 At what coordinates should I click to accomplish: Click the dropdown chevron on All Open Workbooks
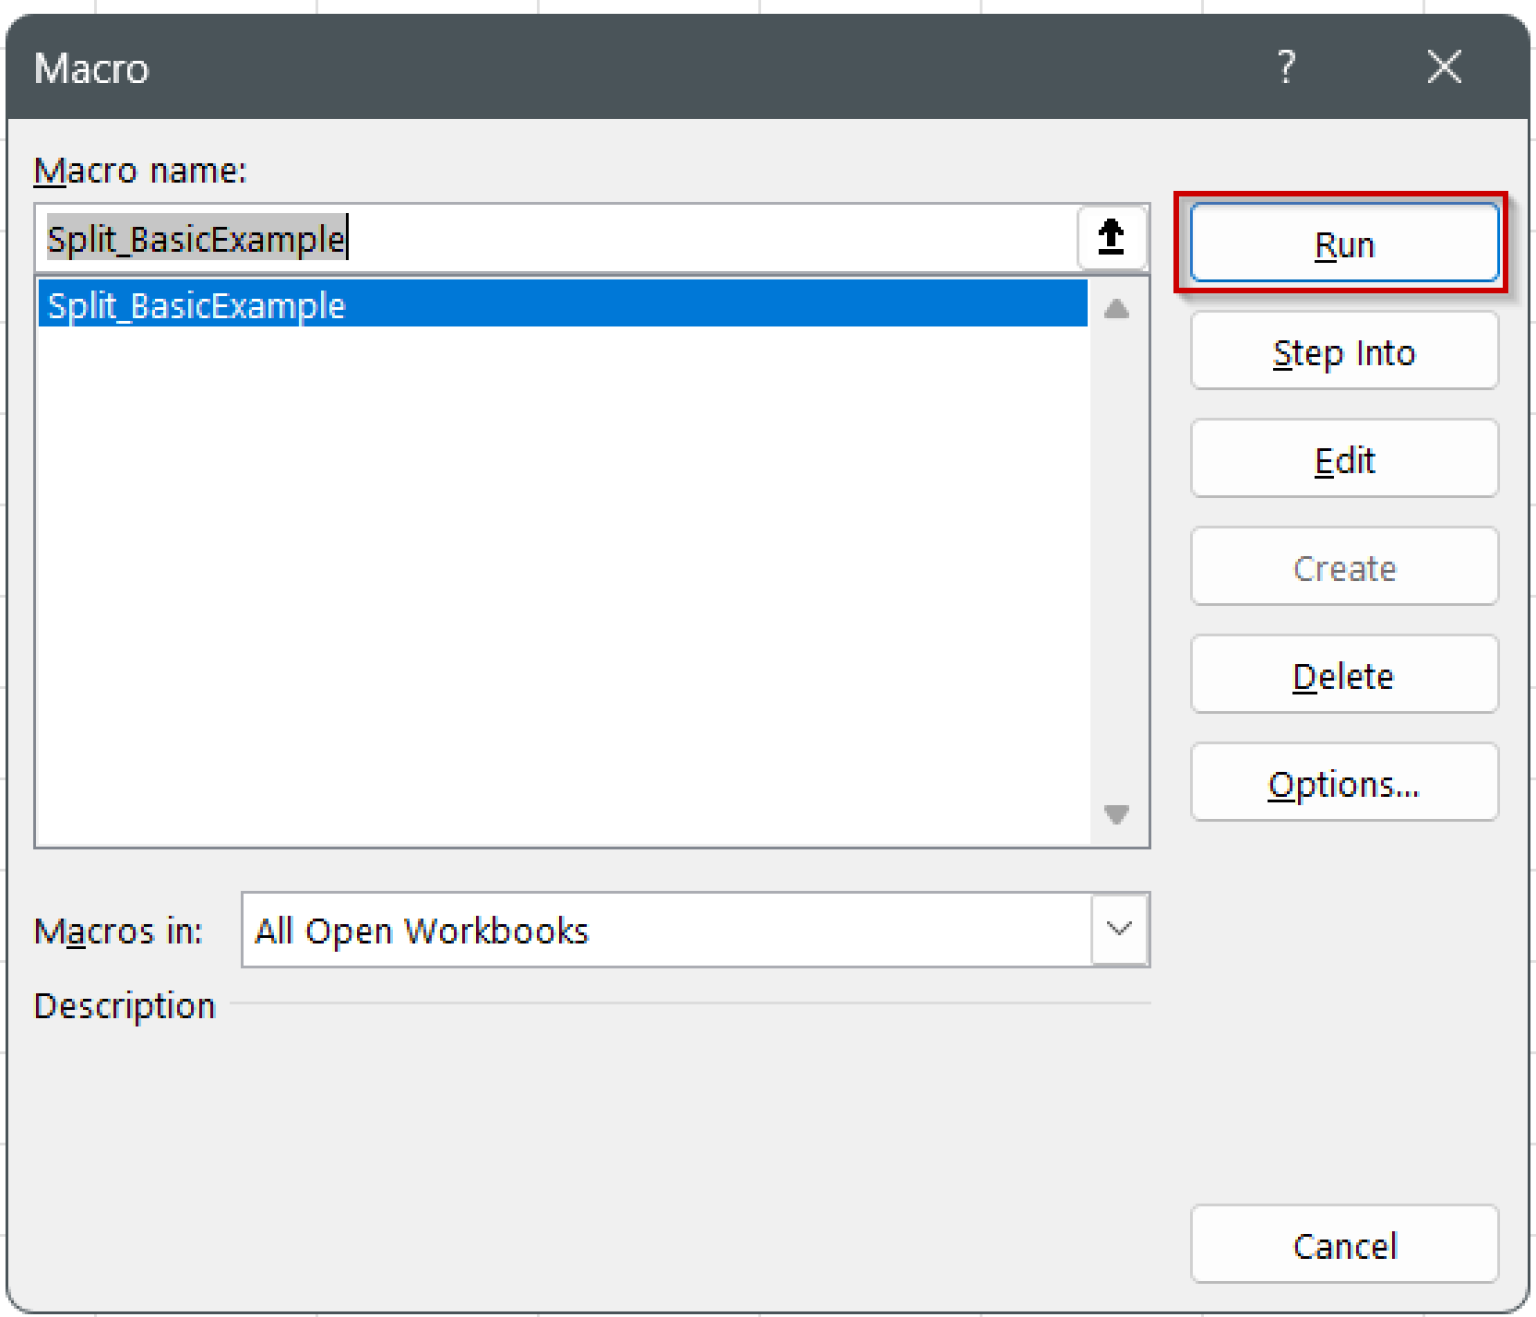tap(1118, 930)
